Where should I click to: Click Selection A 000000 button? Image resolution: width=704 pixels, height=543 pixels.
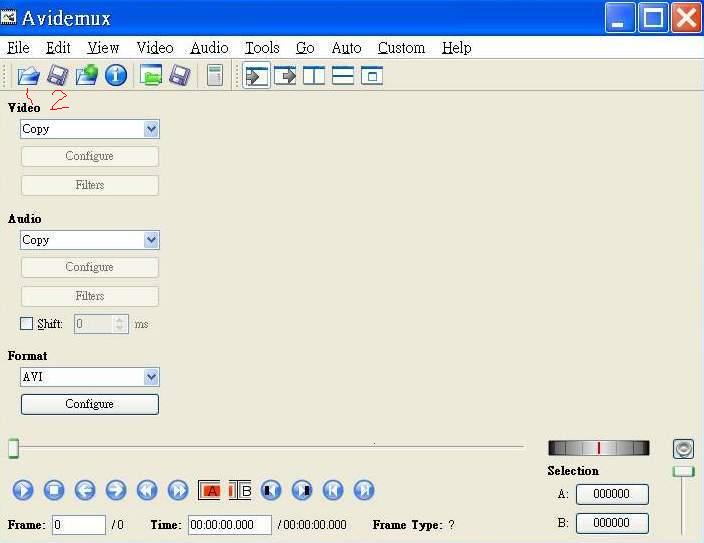[x=612, y=494]
